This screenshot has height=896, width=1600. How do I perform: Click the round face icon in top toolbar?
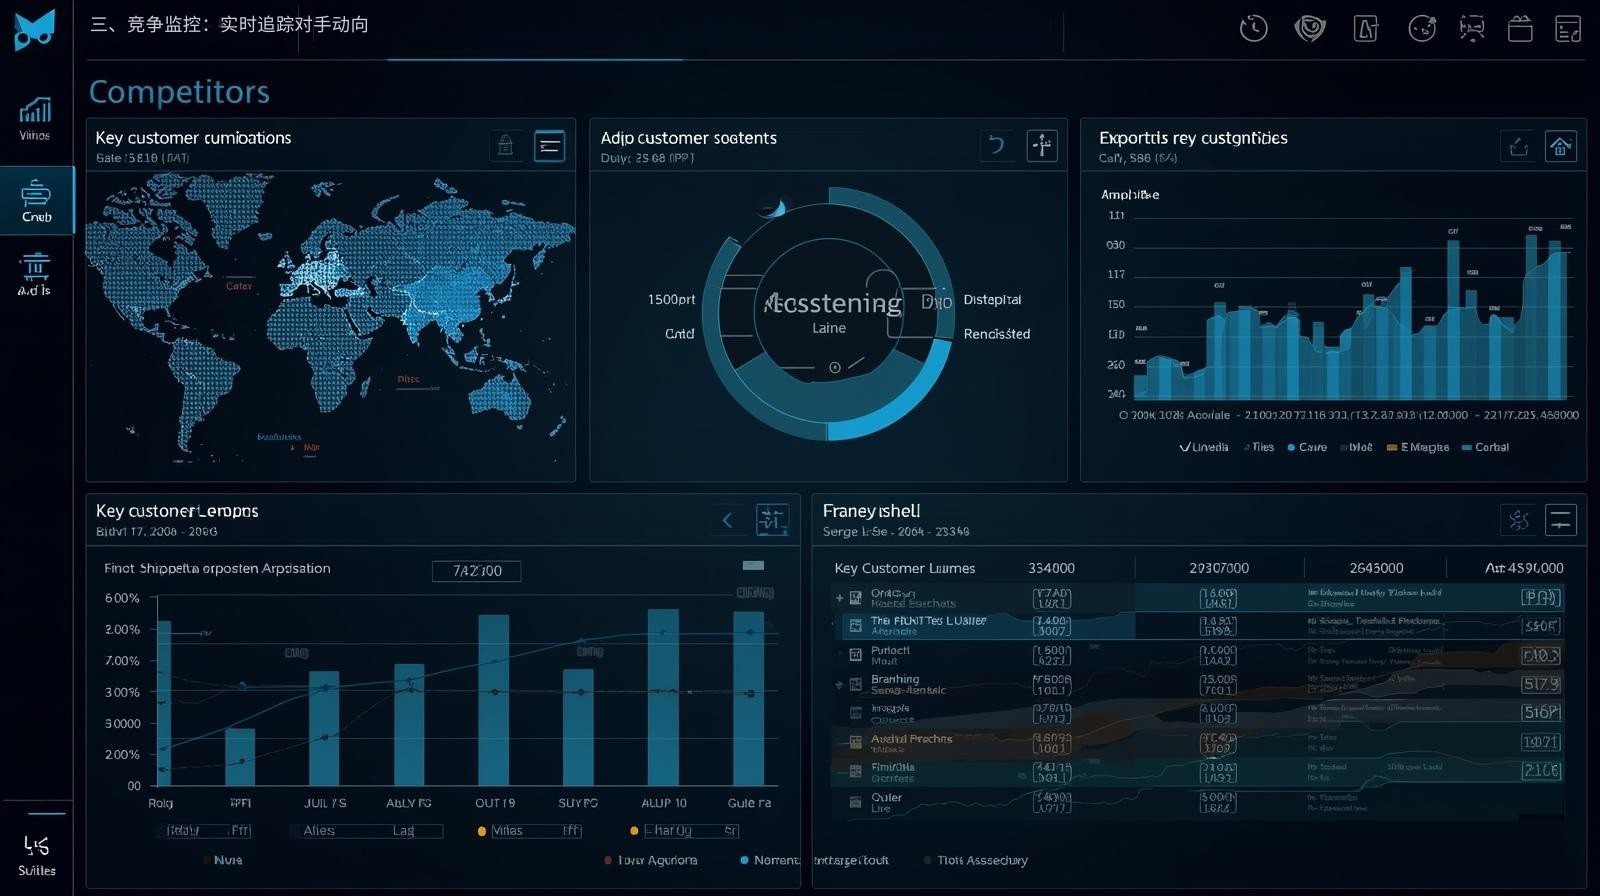pos(1421,29)
